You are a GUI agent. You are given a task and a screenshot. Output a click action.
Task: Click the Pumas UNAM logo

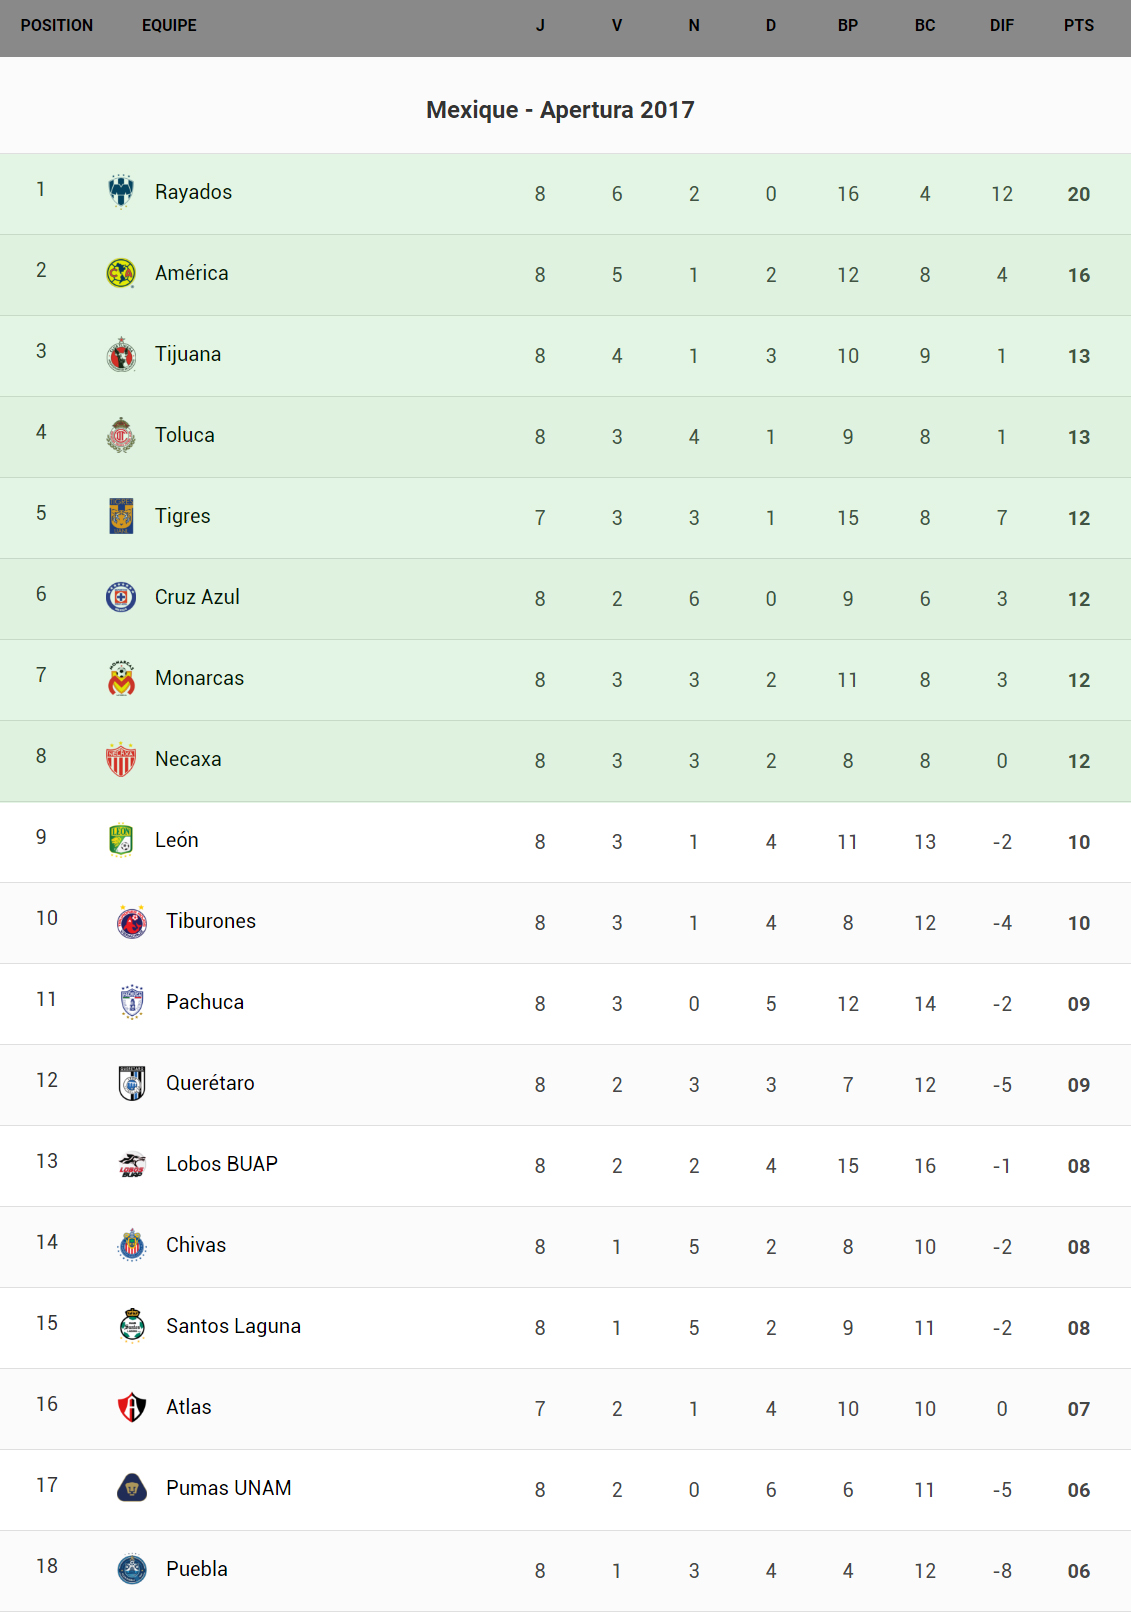point(132,1488)
